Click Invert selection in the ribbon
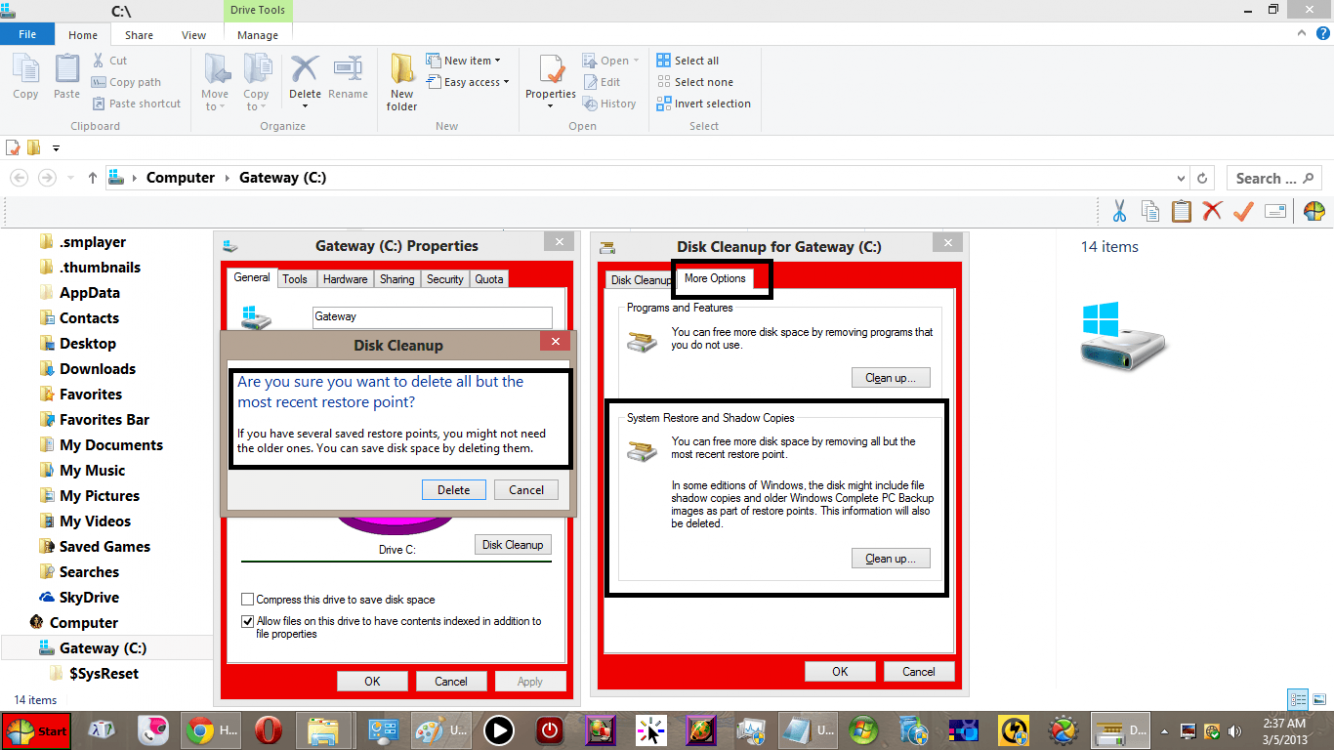 (x=704, y=104)
